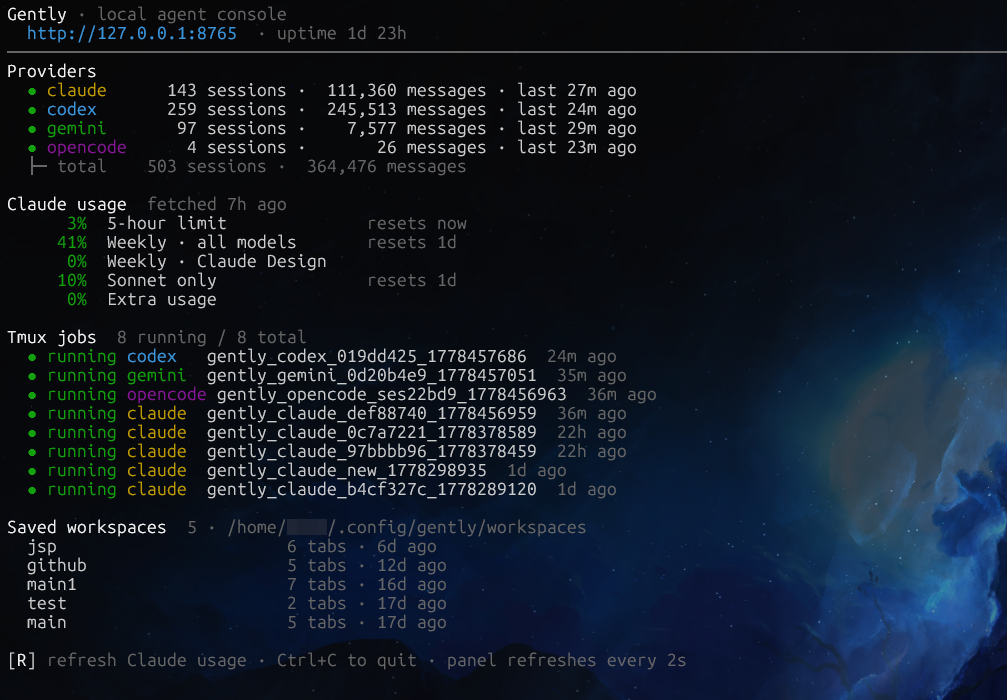Click the status dot of gently_opencode job
The height and width of the screenshot is (700, 1007).
32,395
